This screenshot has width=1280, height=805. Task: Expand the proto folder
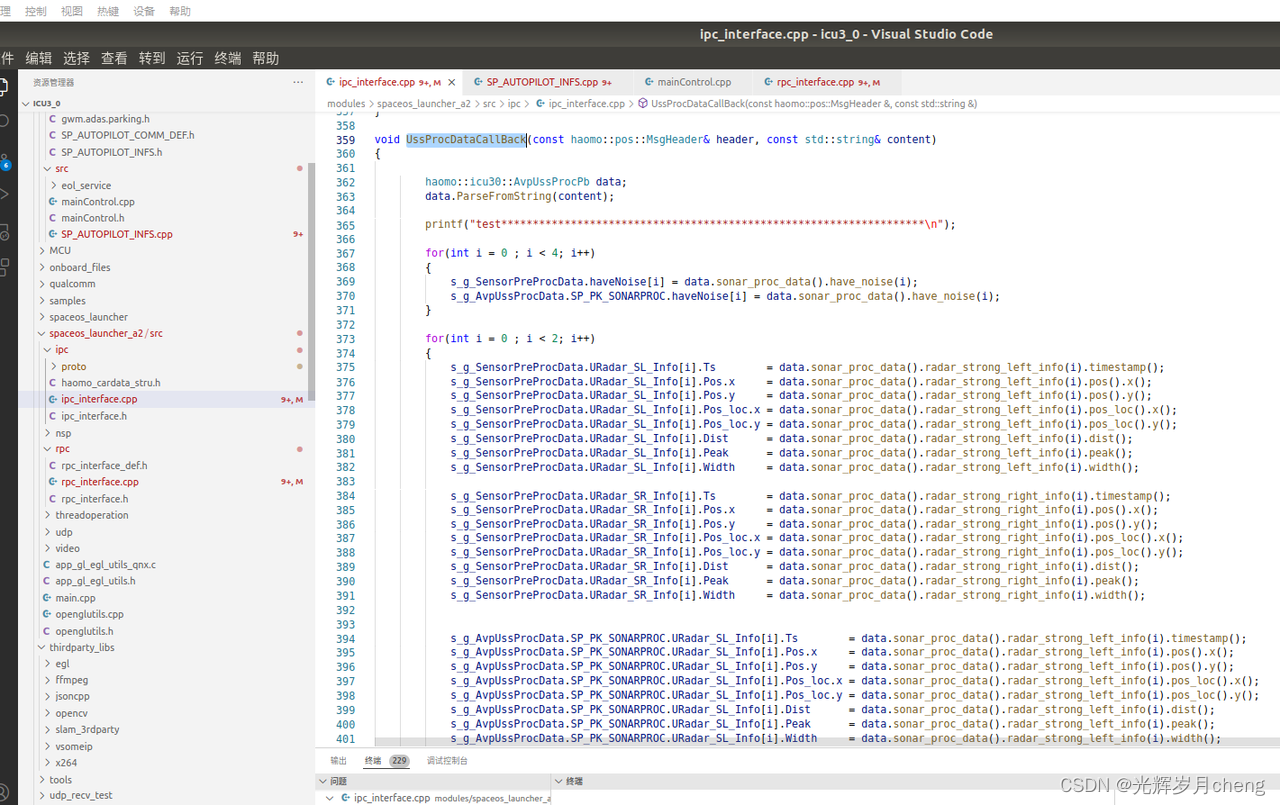click(165, 366)
